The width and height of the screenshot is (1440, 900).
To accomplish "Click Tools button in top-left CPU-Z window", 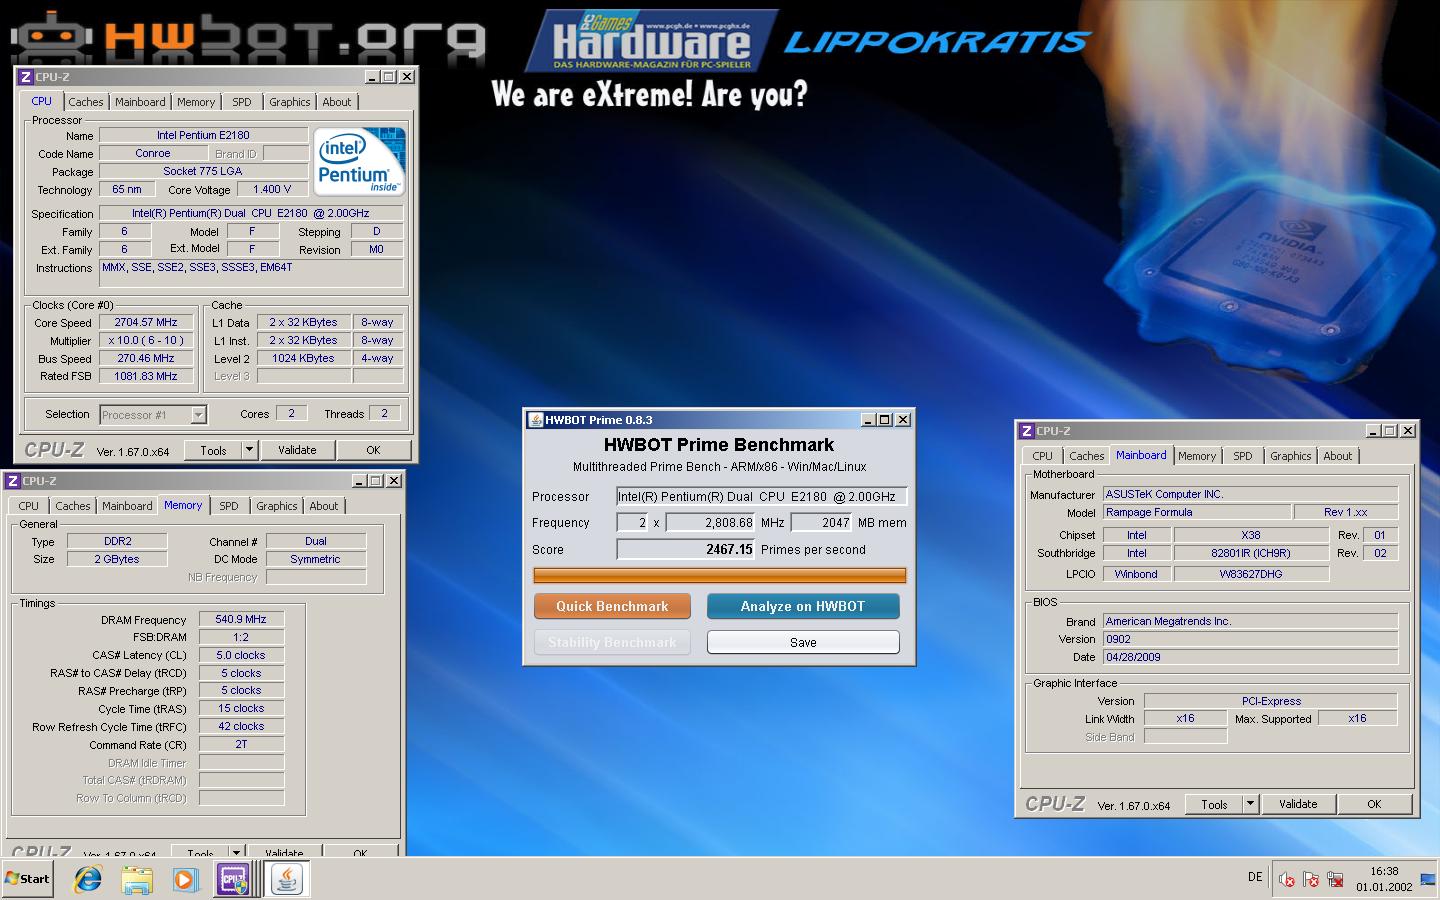I will [x=213, y=450].
